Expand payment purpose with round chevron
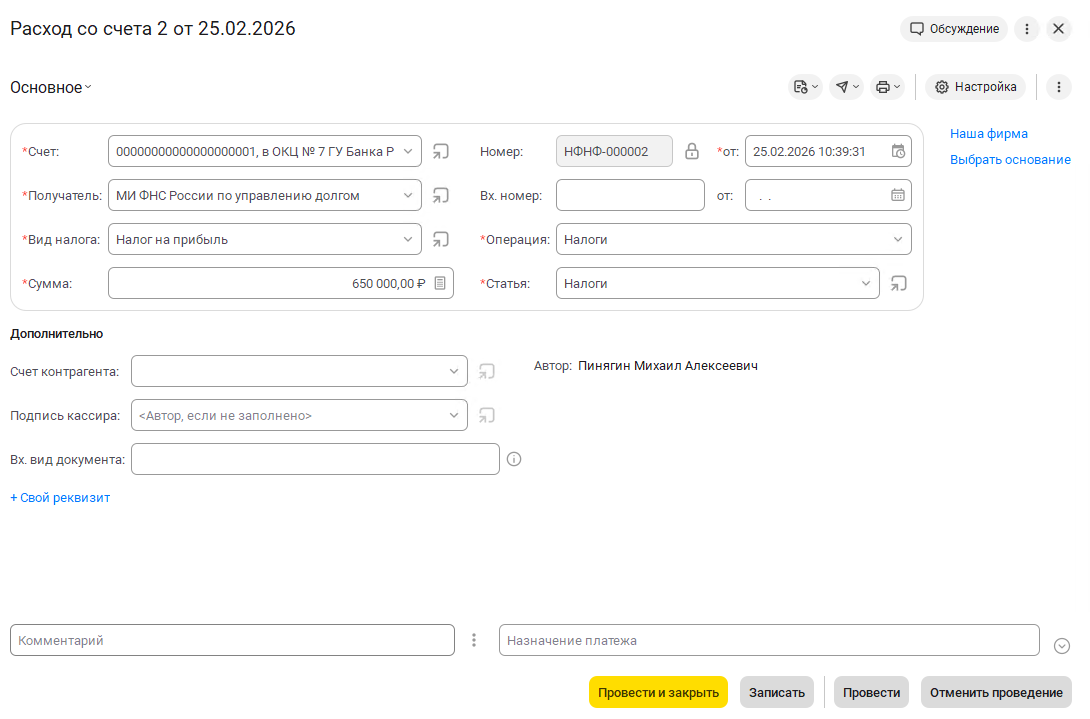The image size is (1090, 719). coord(1062,646)
